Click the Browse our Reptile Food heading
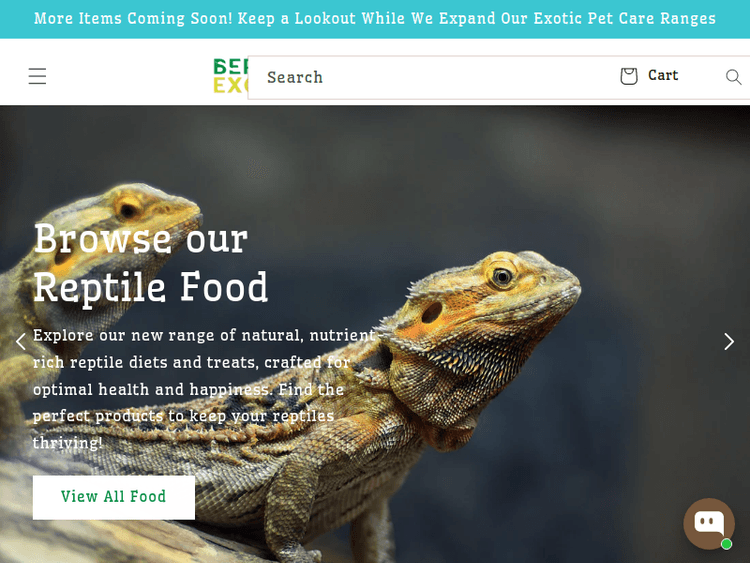Viewport: 750px width, 563px height. (151, 263)
